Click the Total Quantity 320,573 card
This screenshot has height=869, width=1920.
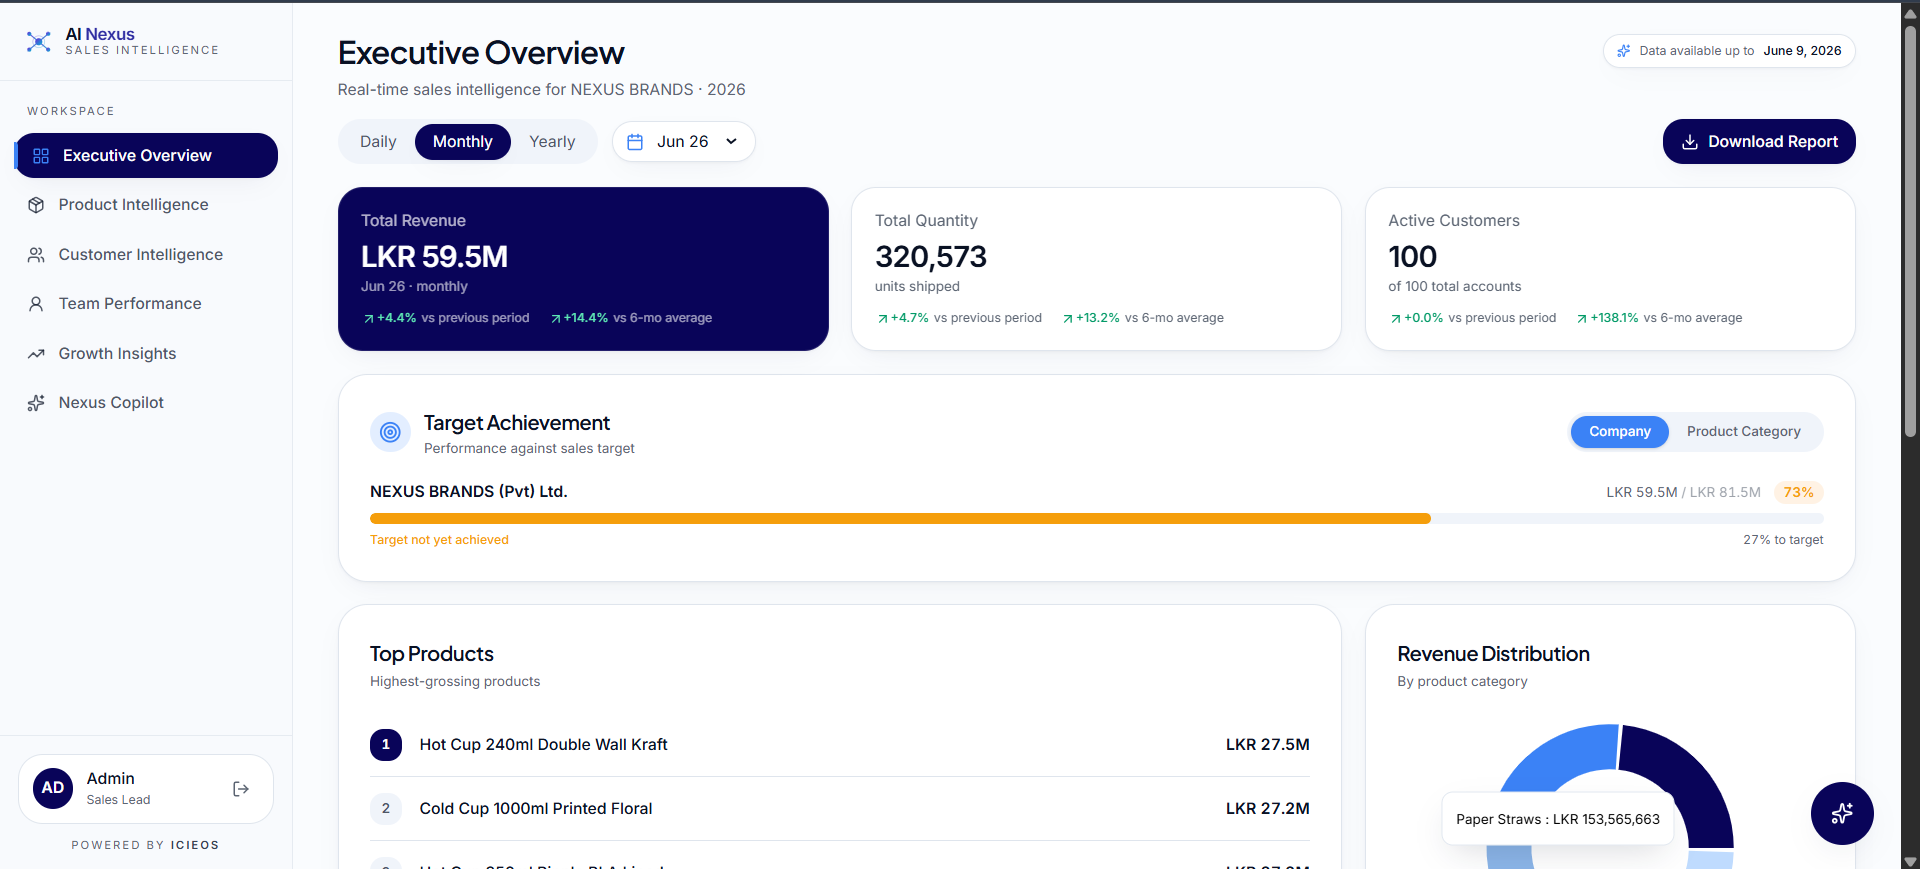pyautogui.click(x=1096, y=269)
